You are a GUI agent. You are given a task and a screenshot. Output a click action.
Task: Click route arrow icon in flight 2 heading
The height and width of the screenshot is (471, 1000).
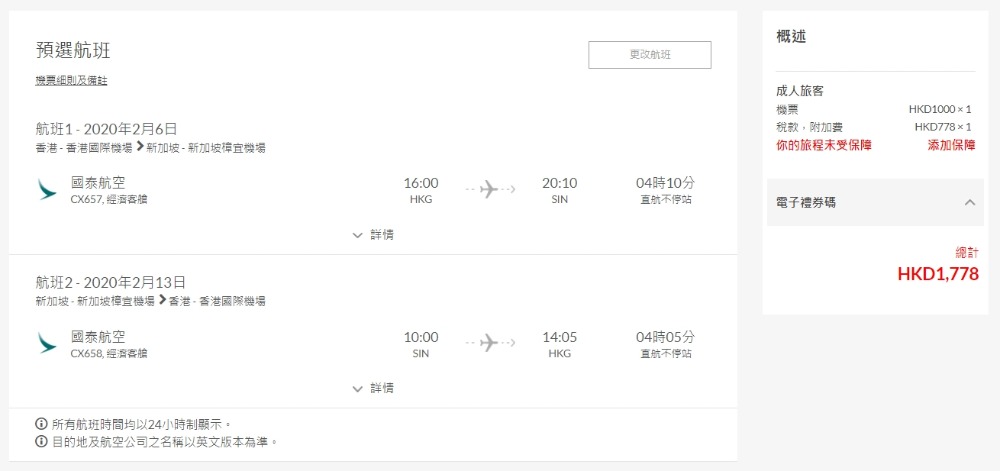[x=162, y=300]
